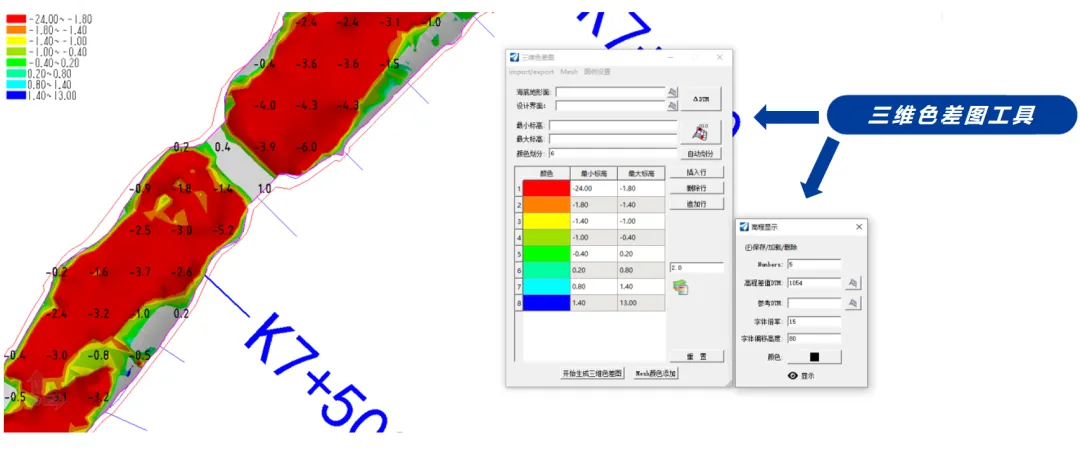1080x449 pixels.
Task: Close the 高程显示 dialog
Action: pos(859,227)
